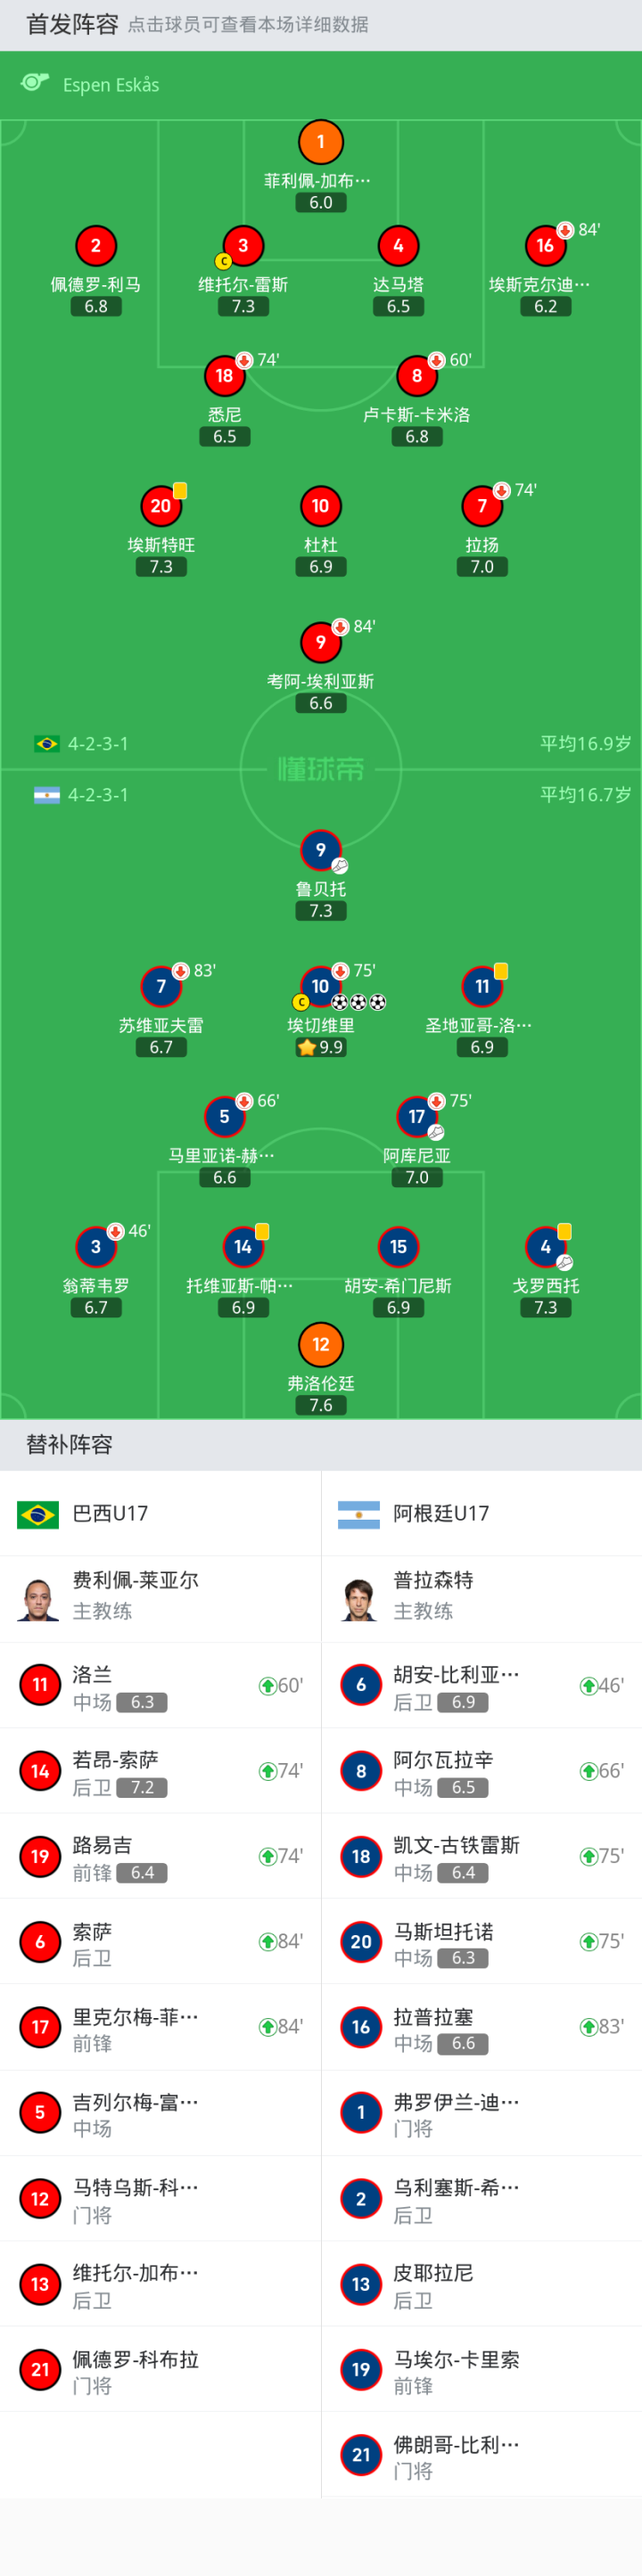642x2576 pixels.
Task: Tap Argentina number 10 Echeverri's jersey
Action: (320, 986)
